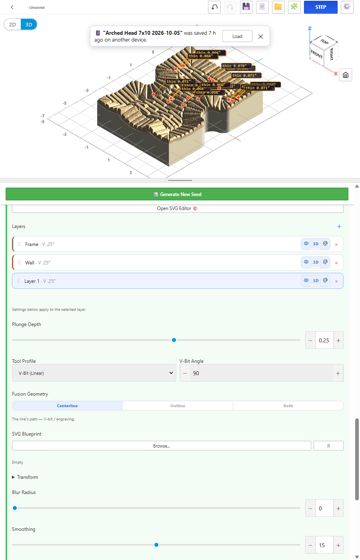Image resolution: width=360 pixels, height=560 pixels.
Task: Click small clear button beside Browse
Action: (328, 446)
